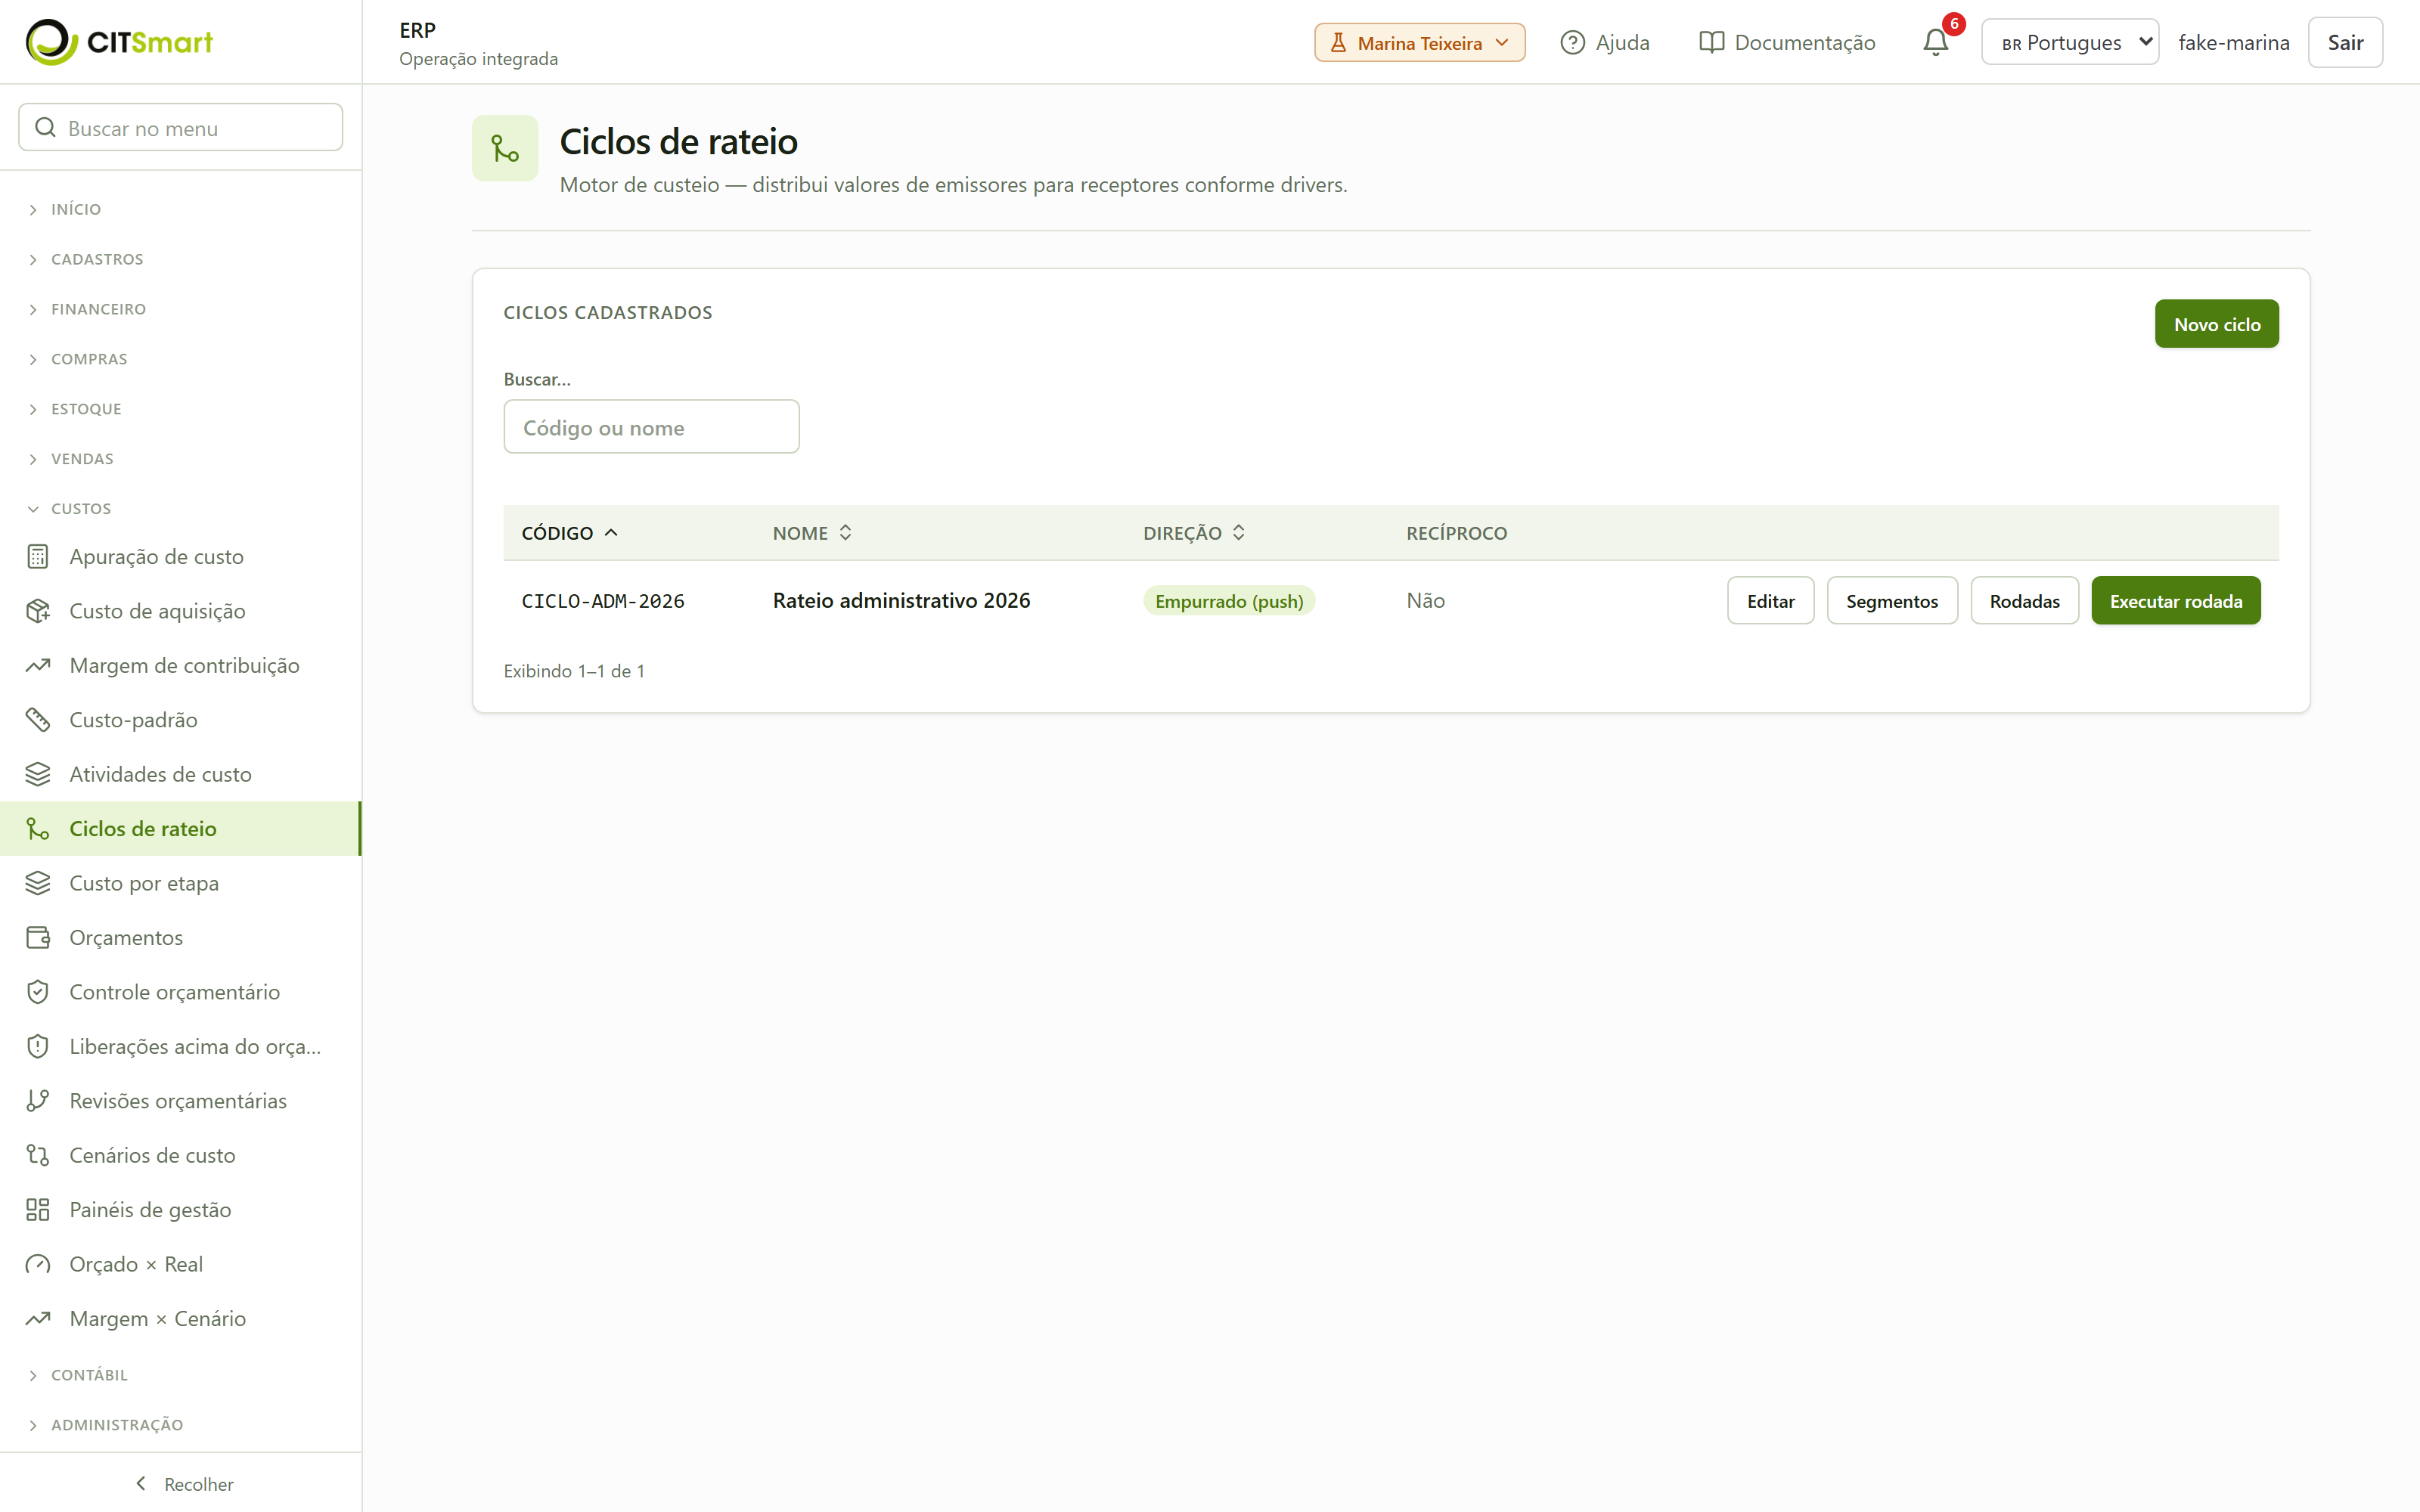Click the RECÍPROCO column header
Screen dimensions: 2420x1512
click(x=1456, y=533)
